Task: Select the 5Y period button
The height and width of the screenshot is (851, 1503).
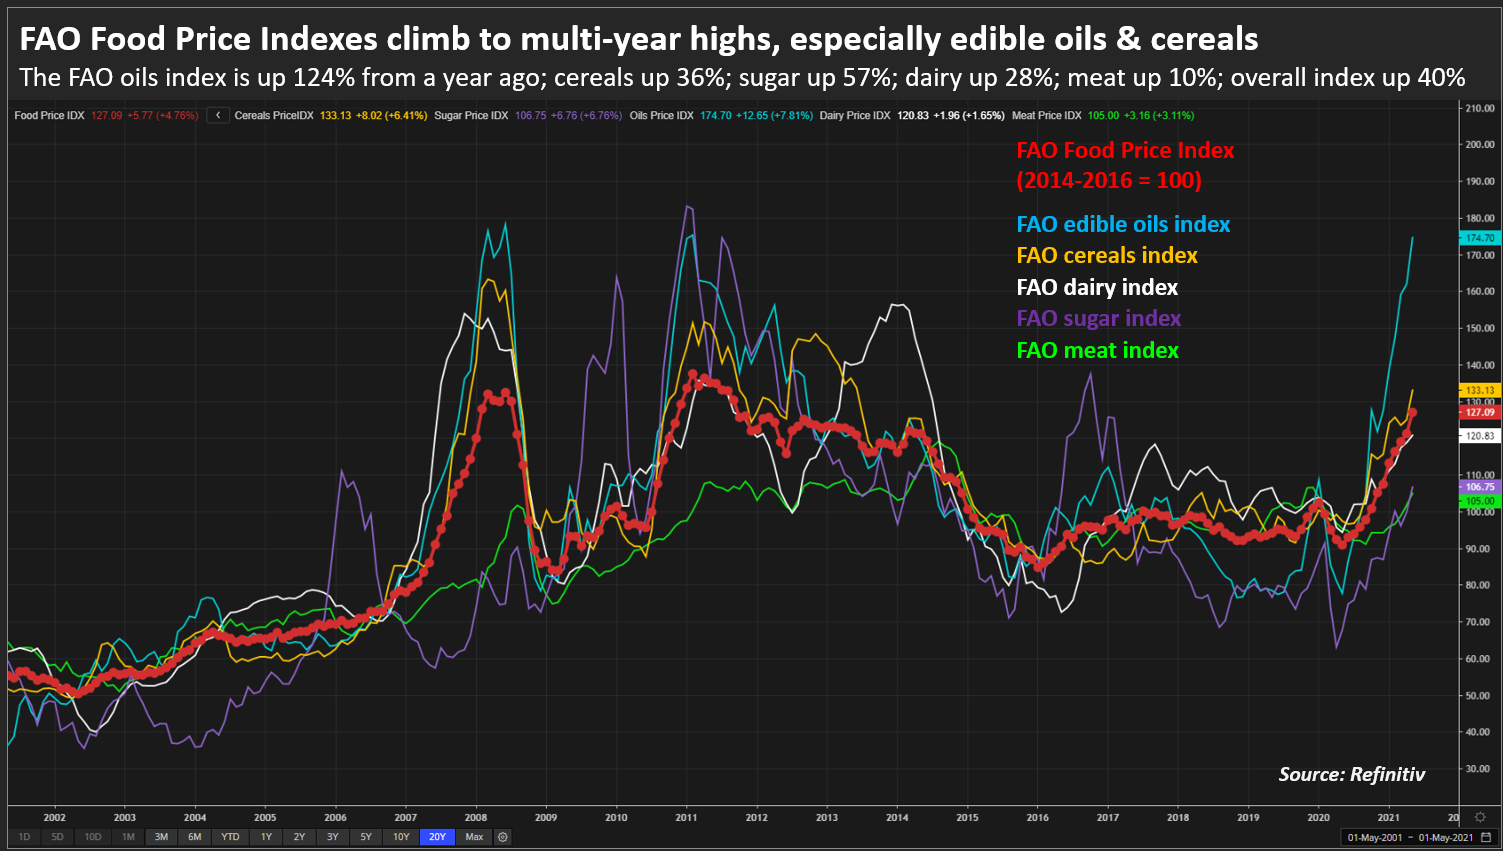Action: click(366, 837)
